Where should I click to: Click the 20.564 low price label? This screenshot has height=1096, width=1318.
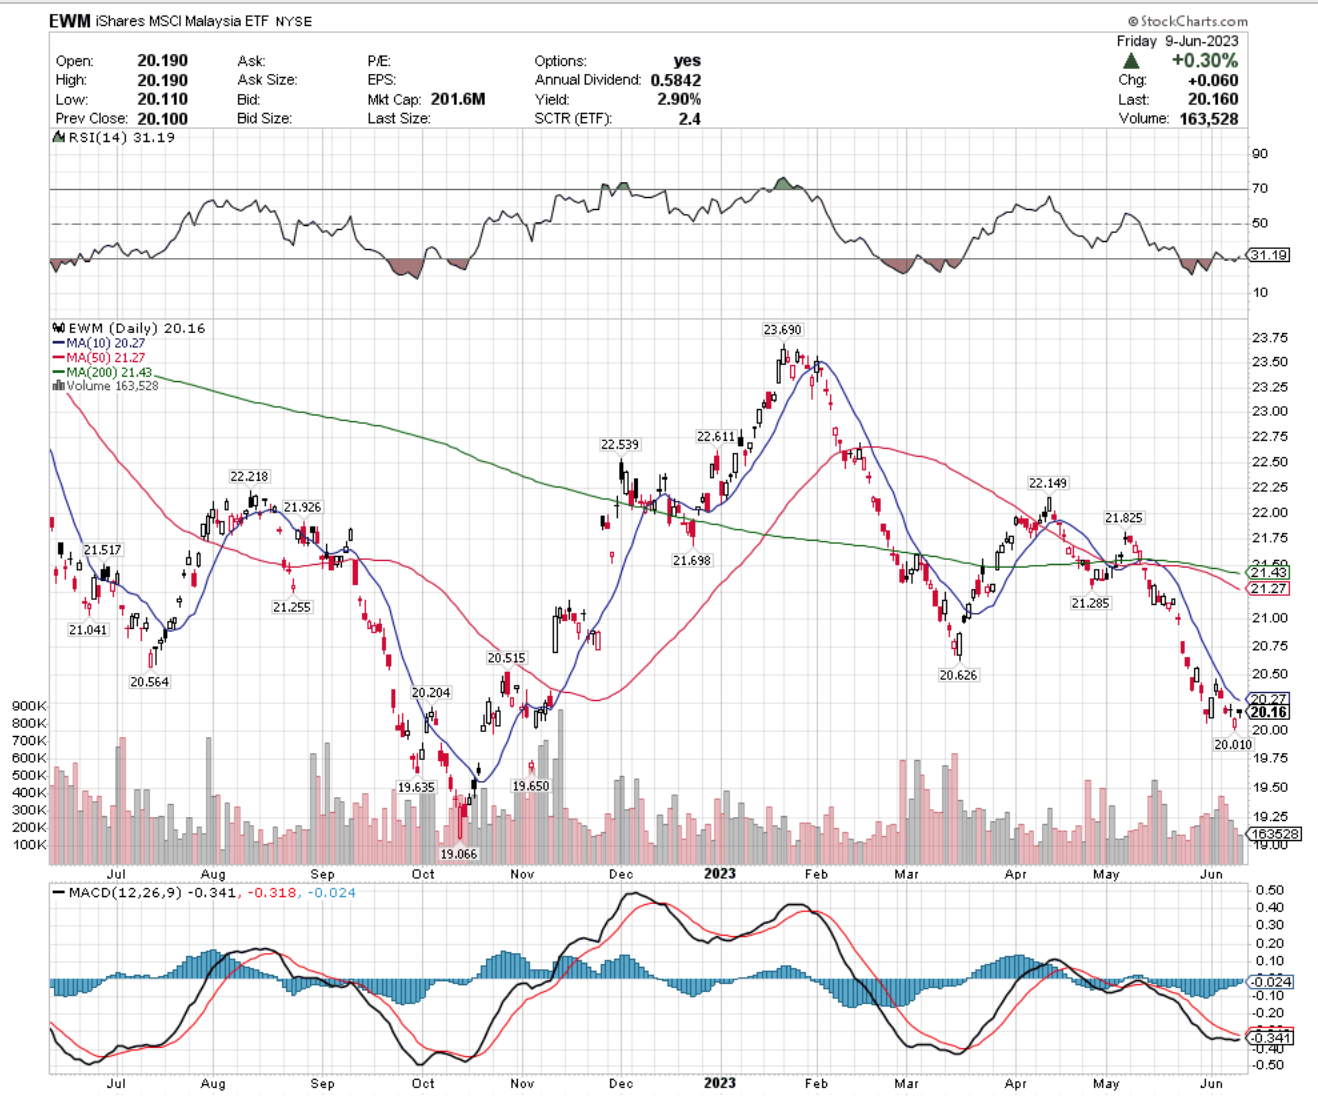pyautogui.click(x=149, y=681)
